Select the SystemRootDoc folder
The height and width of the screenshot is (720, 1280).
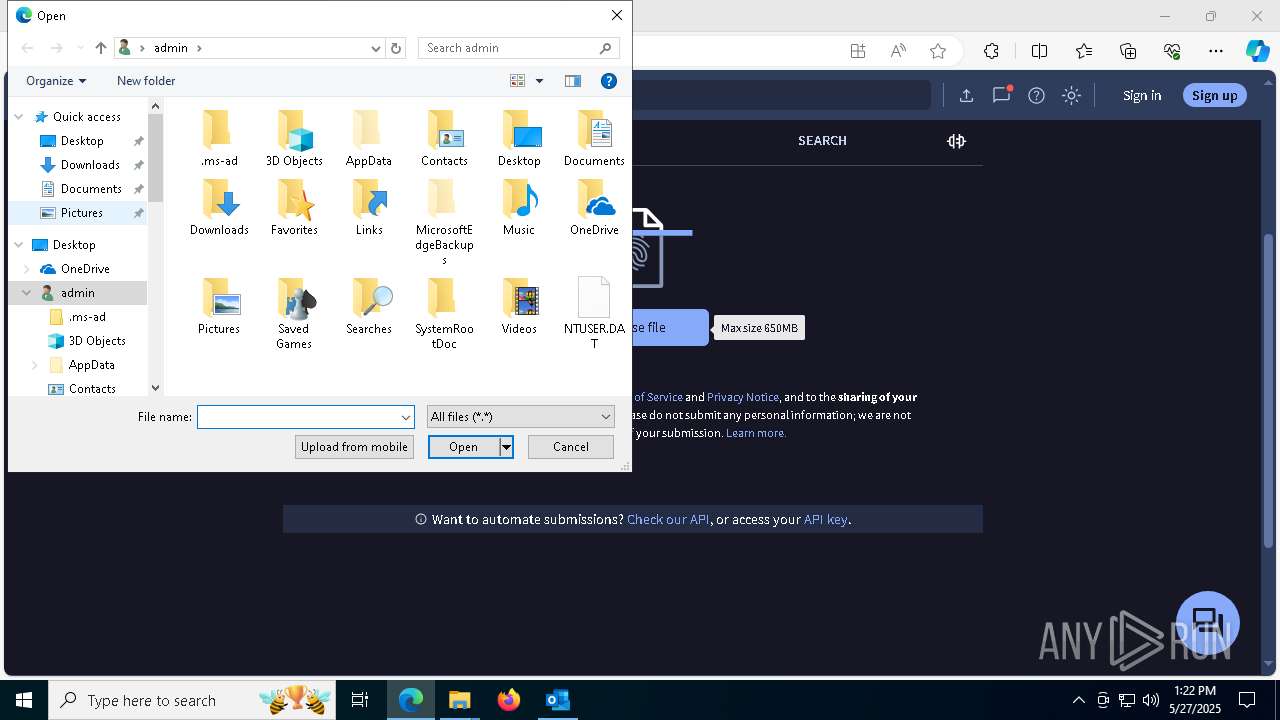pos(444,313)
